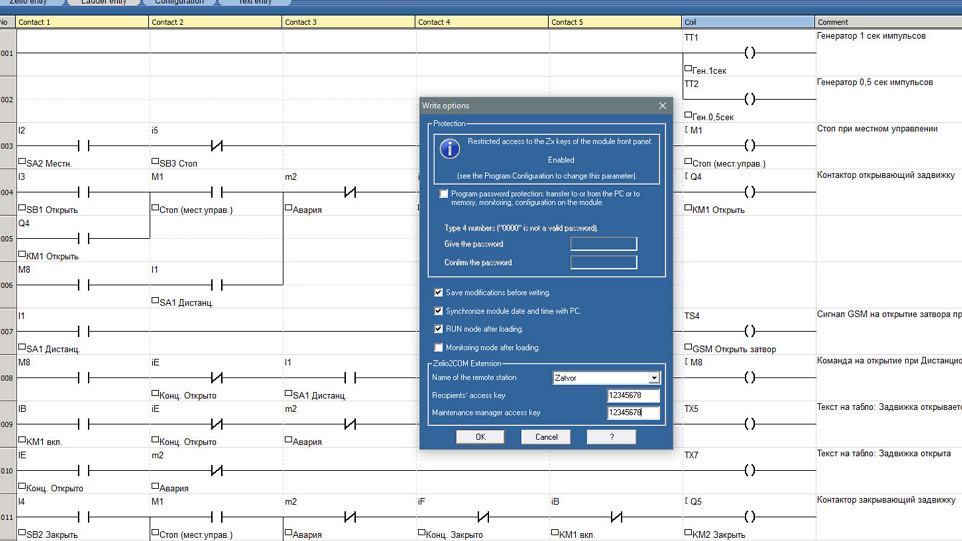The width and height of the screenshot is (962, 541).
Task: Select the m2 contact in row 010
Action: click(x=216, y=470)
